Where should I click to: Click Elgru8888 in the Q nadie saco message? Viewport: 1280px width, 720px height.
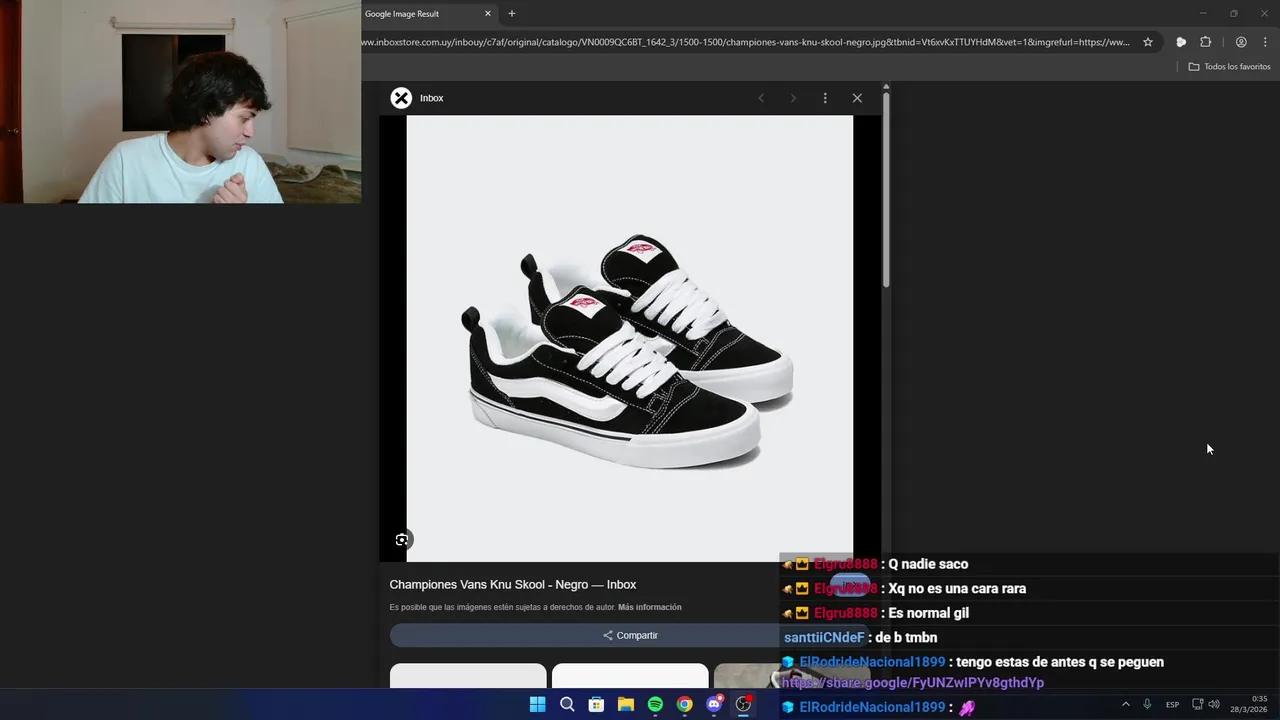(845, 564)
